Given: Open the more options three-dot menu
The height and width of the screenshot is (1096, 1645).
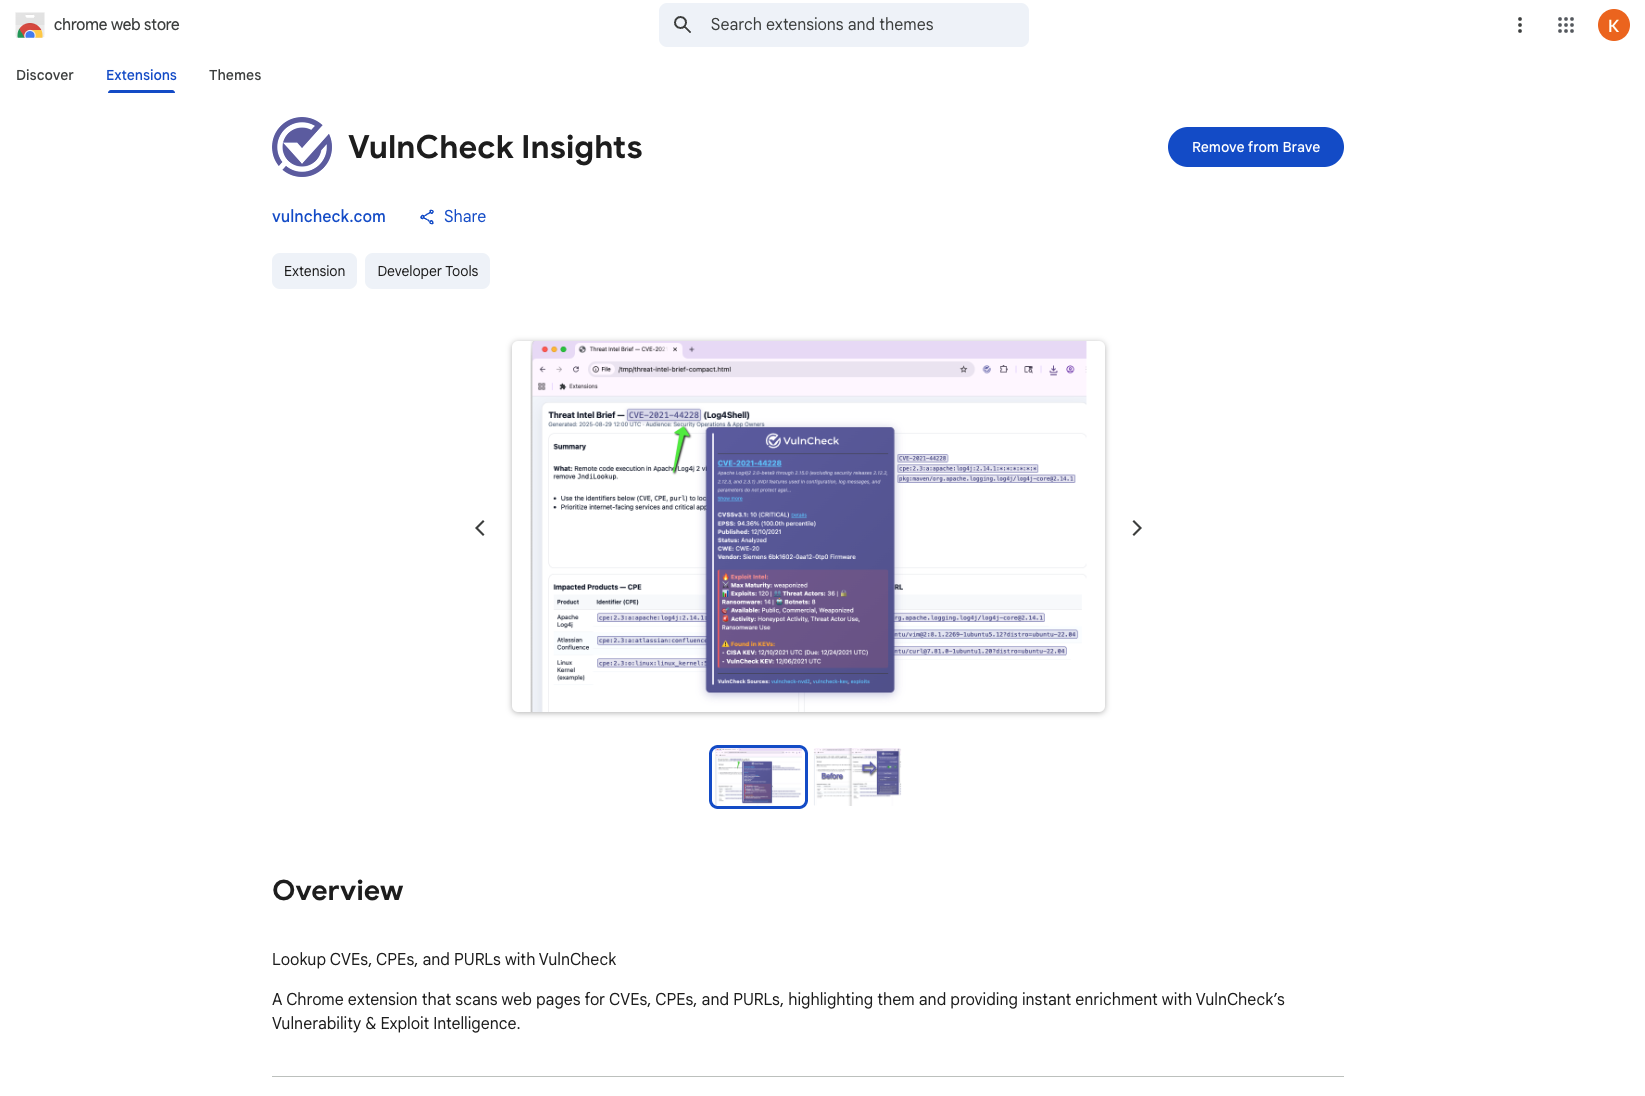Looking at the screenshot, I should click(1519, 25).
